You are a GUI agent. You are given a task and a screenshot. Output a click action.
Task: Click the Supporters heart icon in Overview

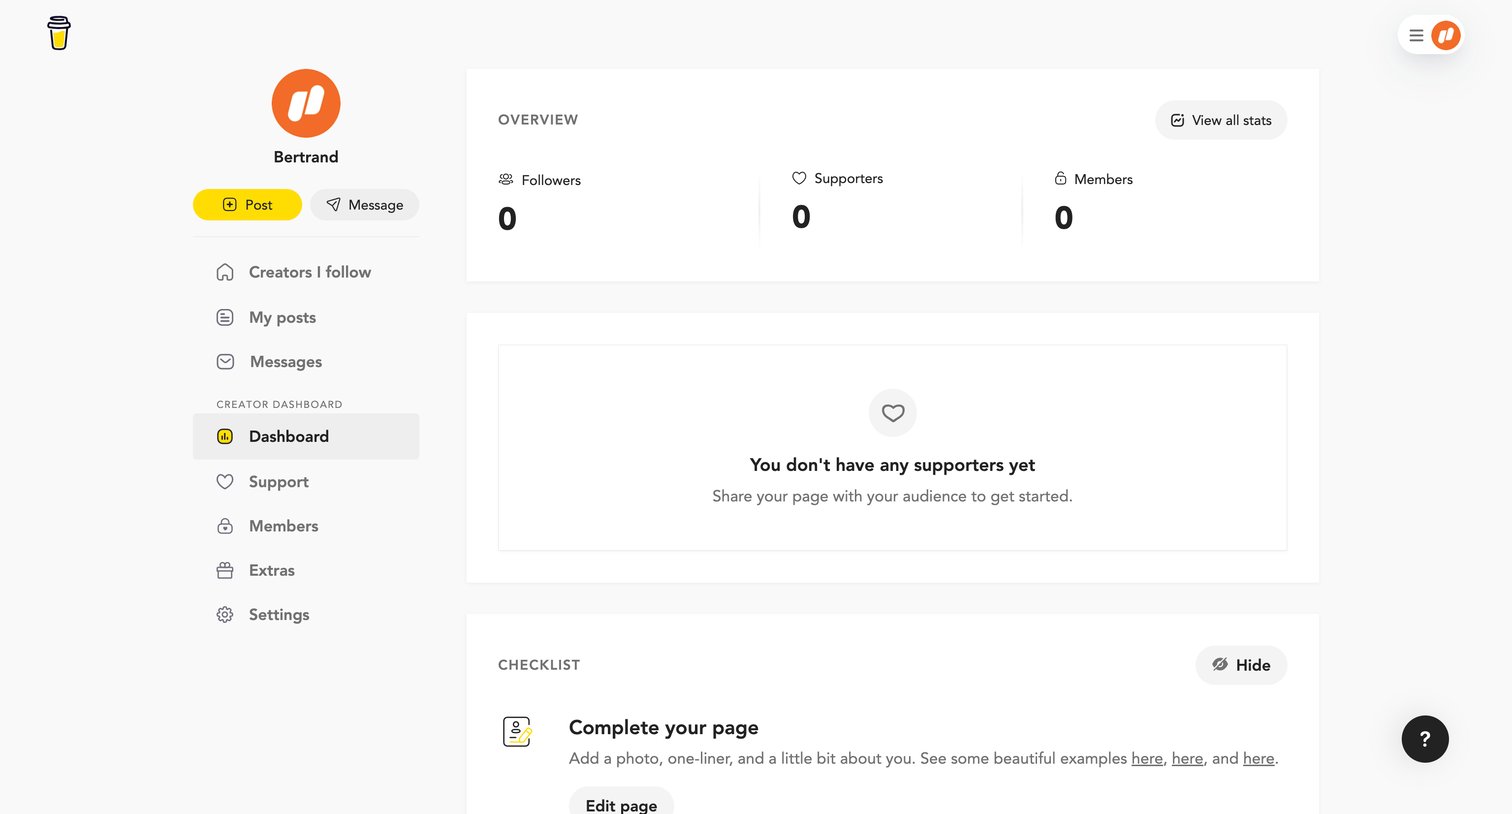pyautogui.click(x=799, y=178)
